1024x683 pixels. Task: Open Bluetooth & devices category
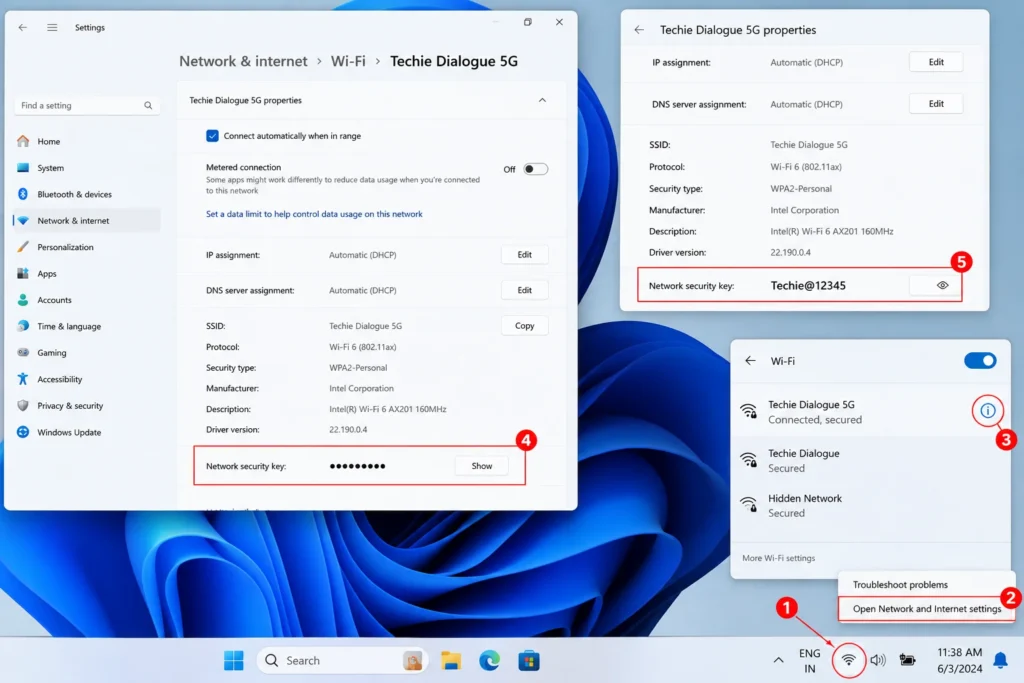pos(74,194)
